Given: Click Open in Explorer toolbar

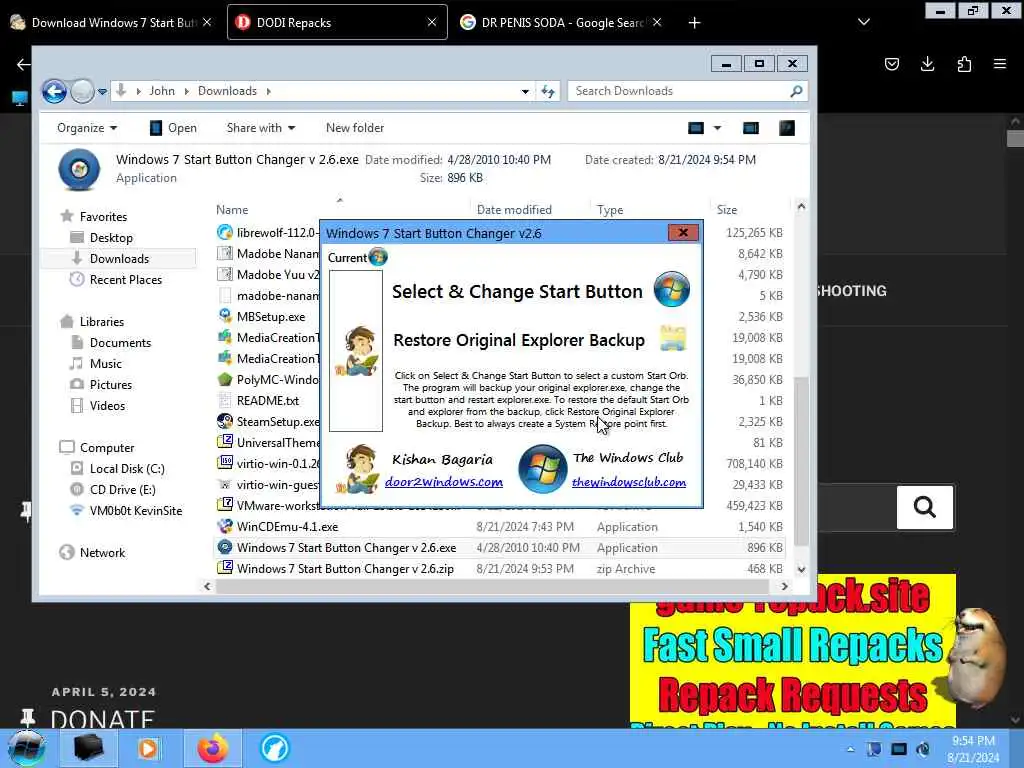Looking at the screenshot, I should click(x=173, y=128).
